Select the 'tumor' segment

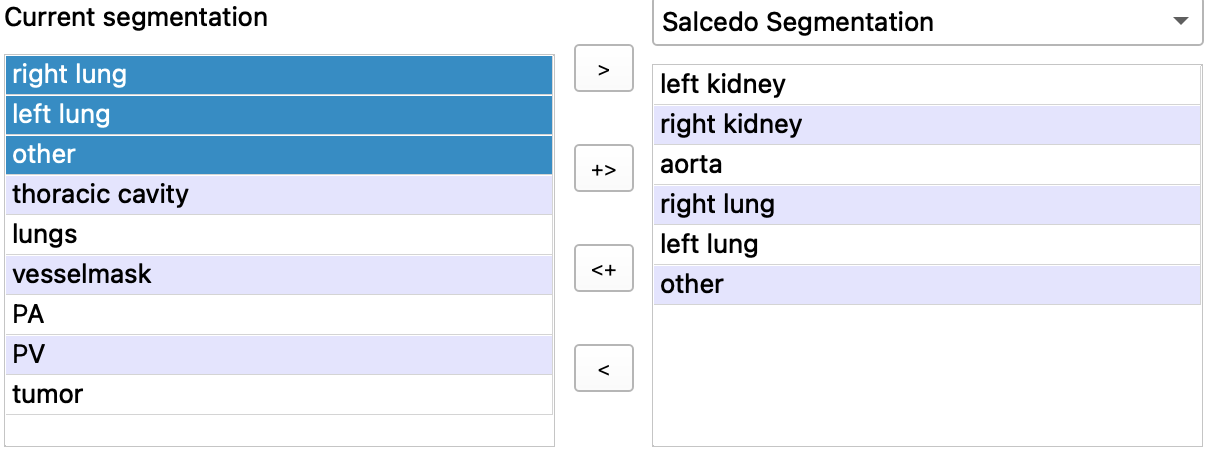point(279,394)
